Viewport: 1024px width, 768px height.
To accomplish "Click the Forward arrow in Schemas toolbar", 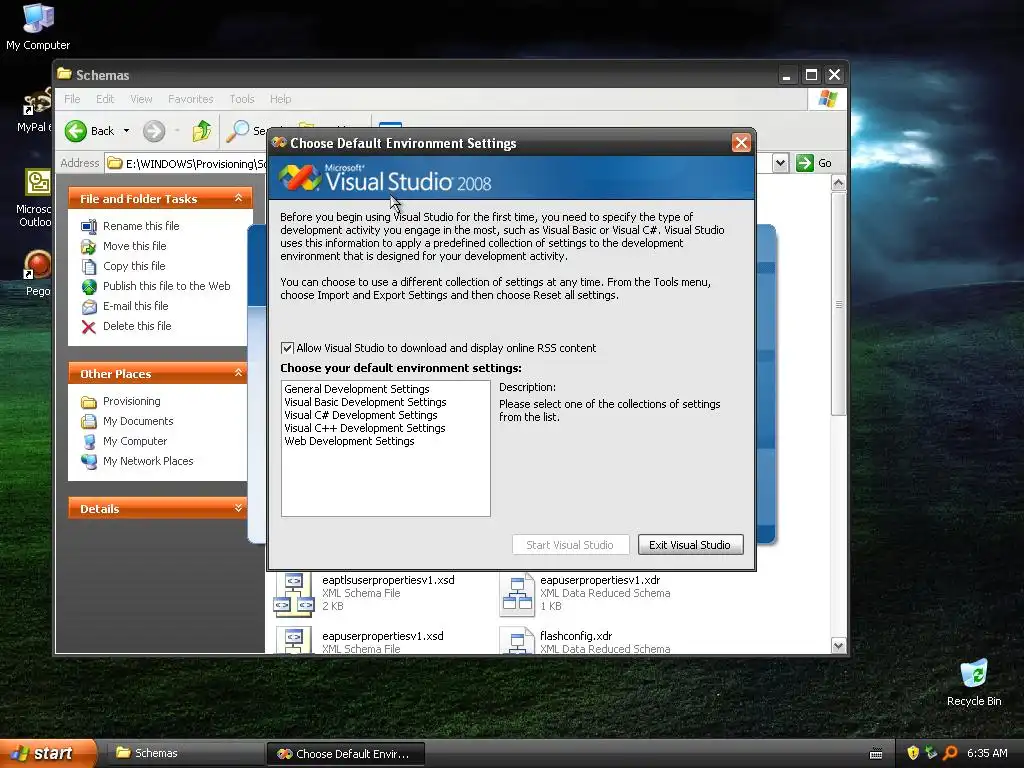I will (x=154, y=131).
